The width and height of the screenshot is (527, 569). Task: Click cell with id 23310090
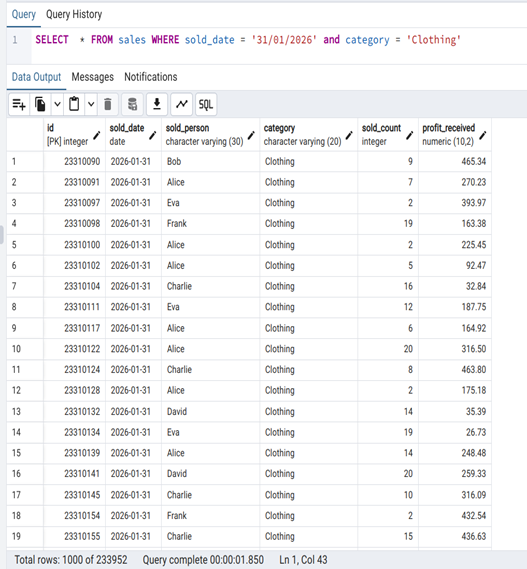point(74,161)
